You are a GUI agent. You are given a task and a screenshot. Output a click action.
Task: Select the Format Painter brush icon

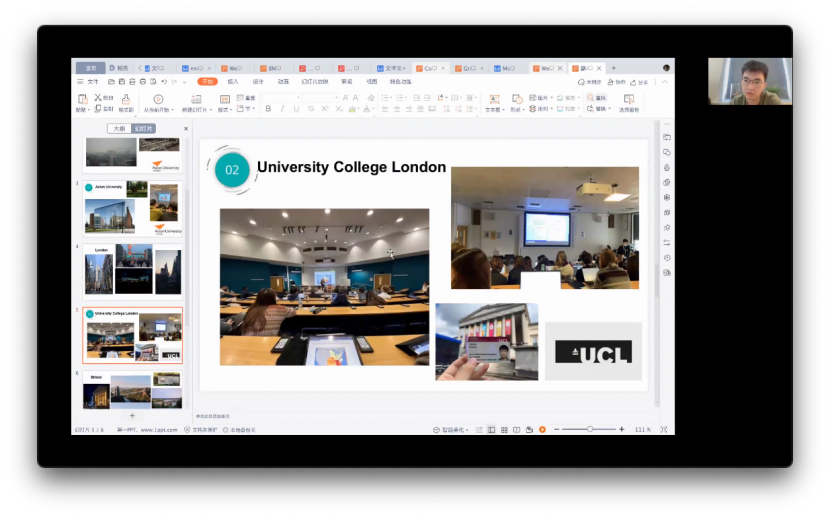coord(126,99)
